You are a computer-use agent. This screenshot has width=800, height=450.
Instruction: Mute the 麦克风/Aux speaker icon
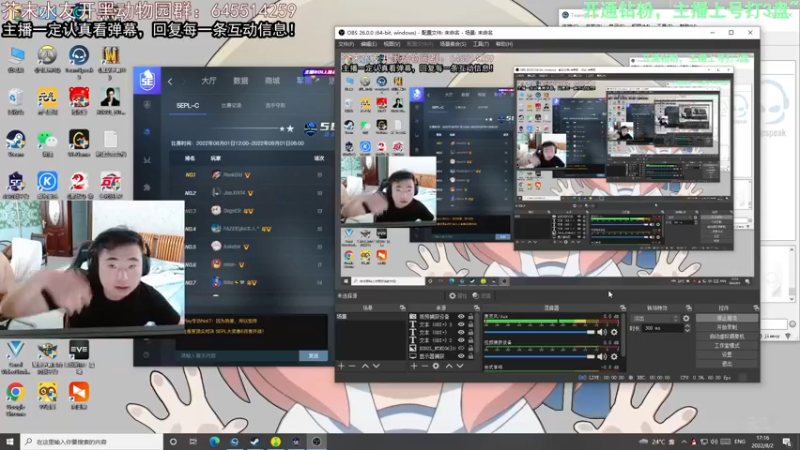[603, 332]
